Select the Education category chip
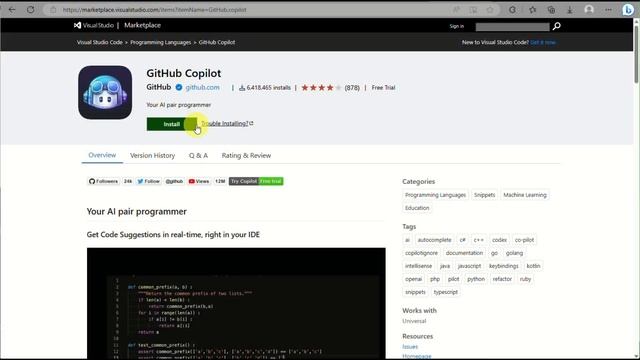This screenshot has height=360, width=640. tap(417, 208)
